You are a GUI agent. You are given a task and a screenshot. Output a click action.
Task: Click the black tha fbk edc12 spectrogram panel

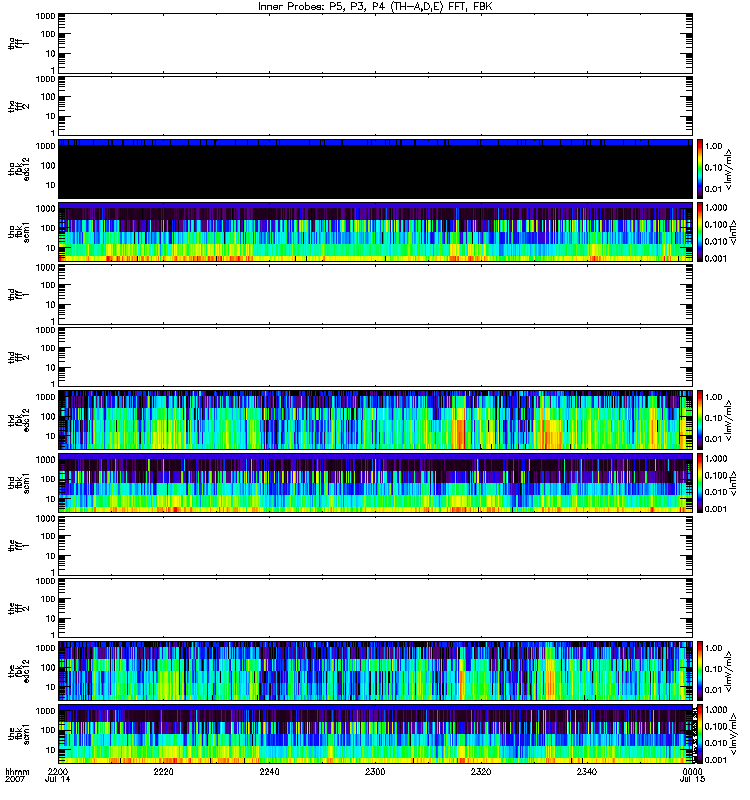(375, 169)
